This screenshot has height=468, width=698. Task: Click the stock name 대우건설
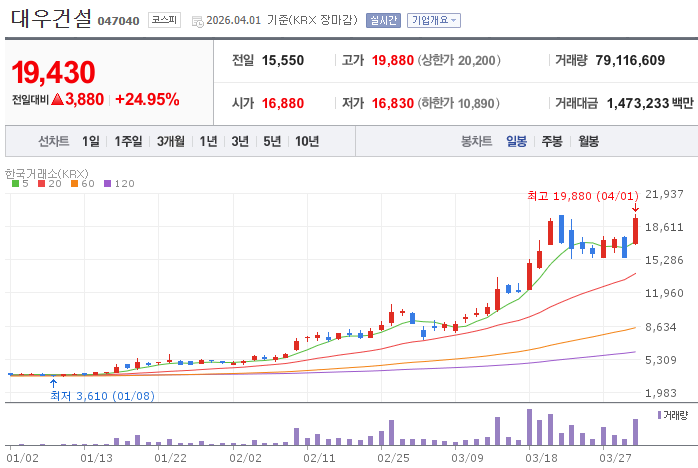tap(51, 18)
